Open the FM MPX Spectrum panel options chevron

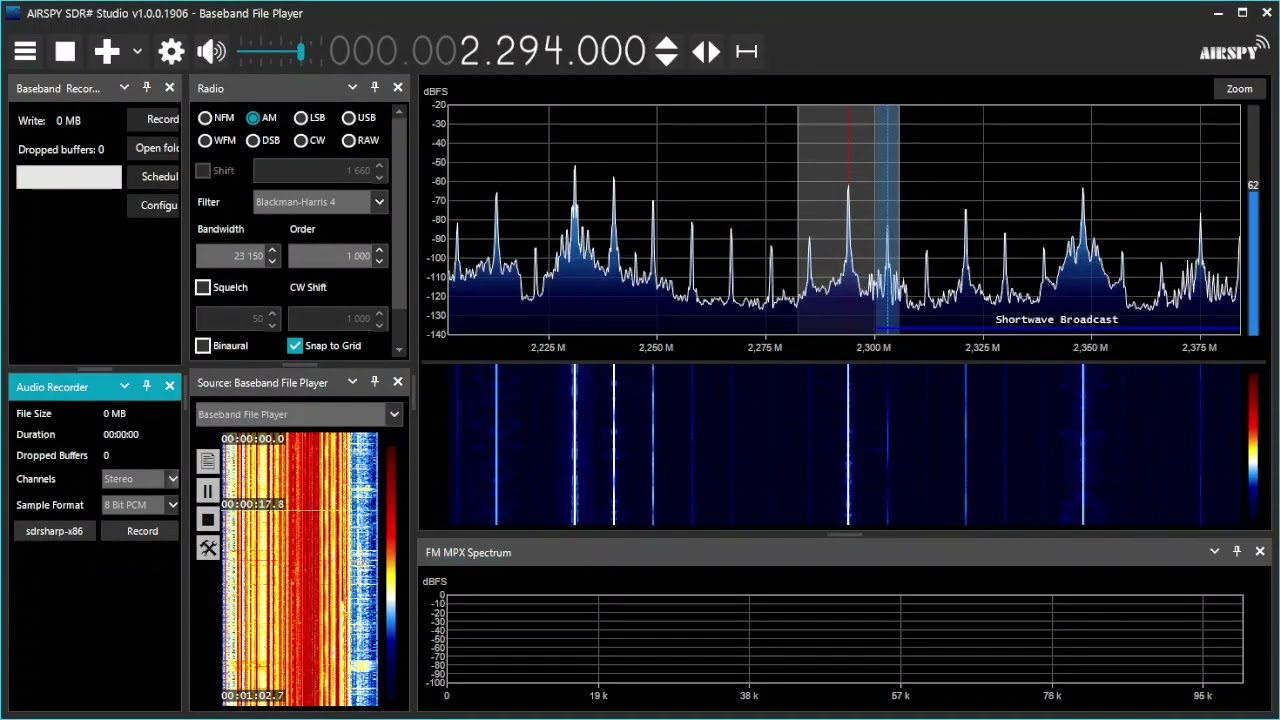click(1214, 551)
